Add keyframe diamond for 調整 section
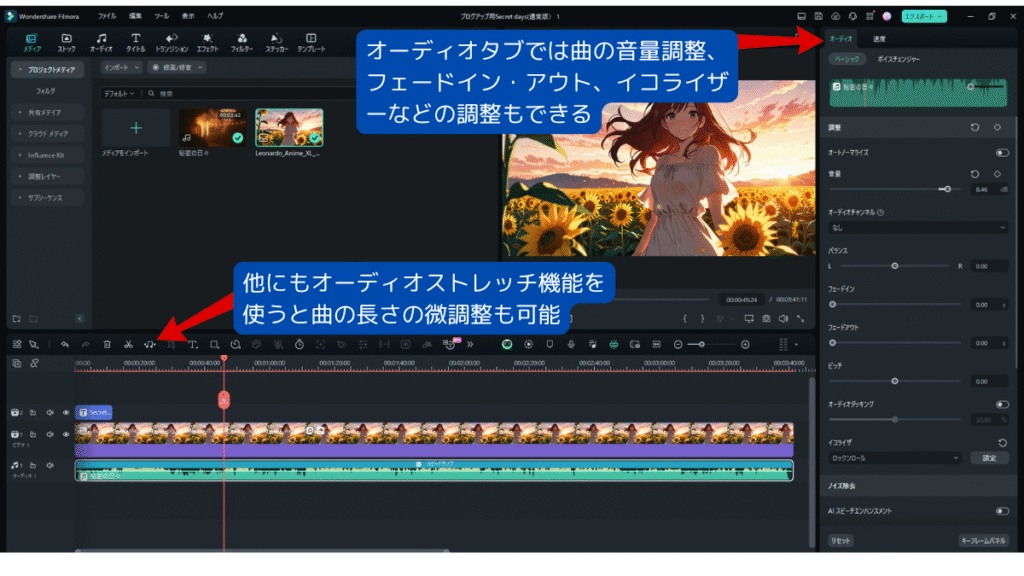This screenshot has width=1024, height=576. click(x=997, y=127)
